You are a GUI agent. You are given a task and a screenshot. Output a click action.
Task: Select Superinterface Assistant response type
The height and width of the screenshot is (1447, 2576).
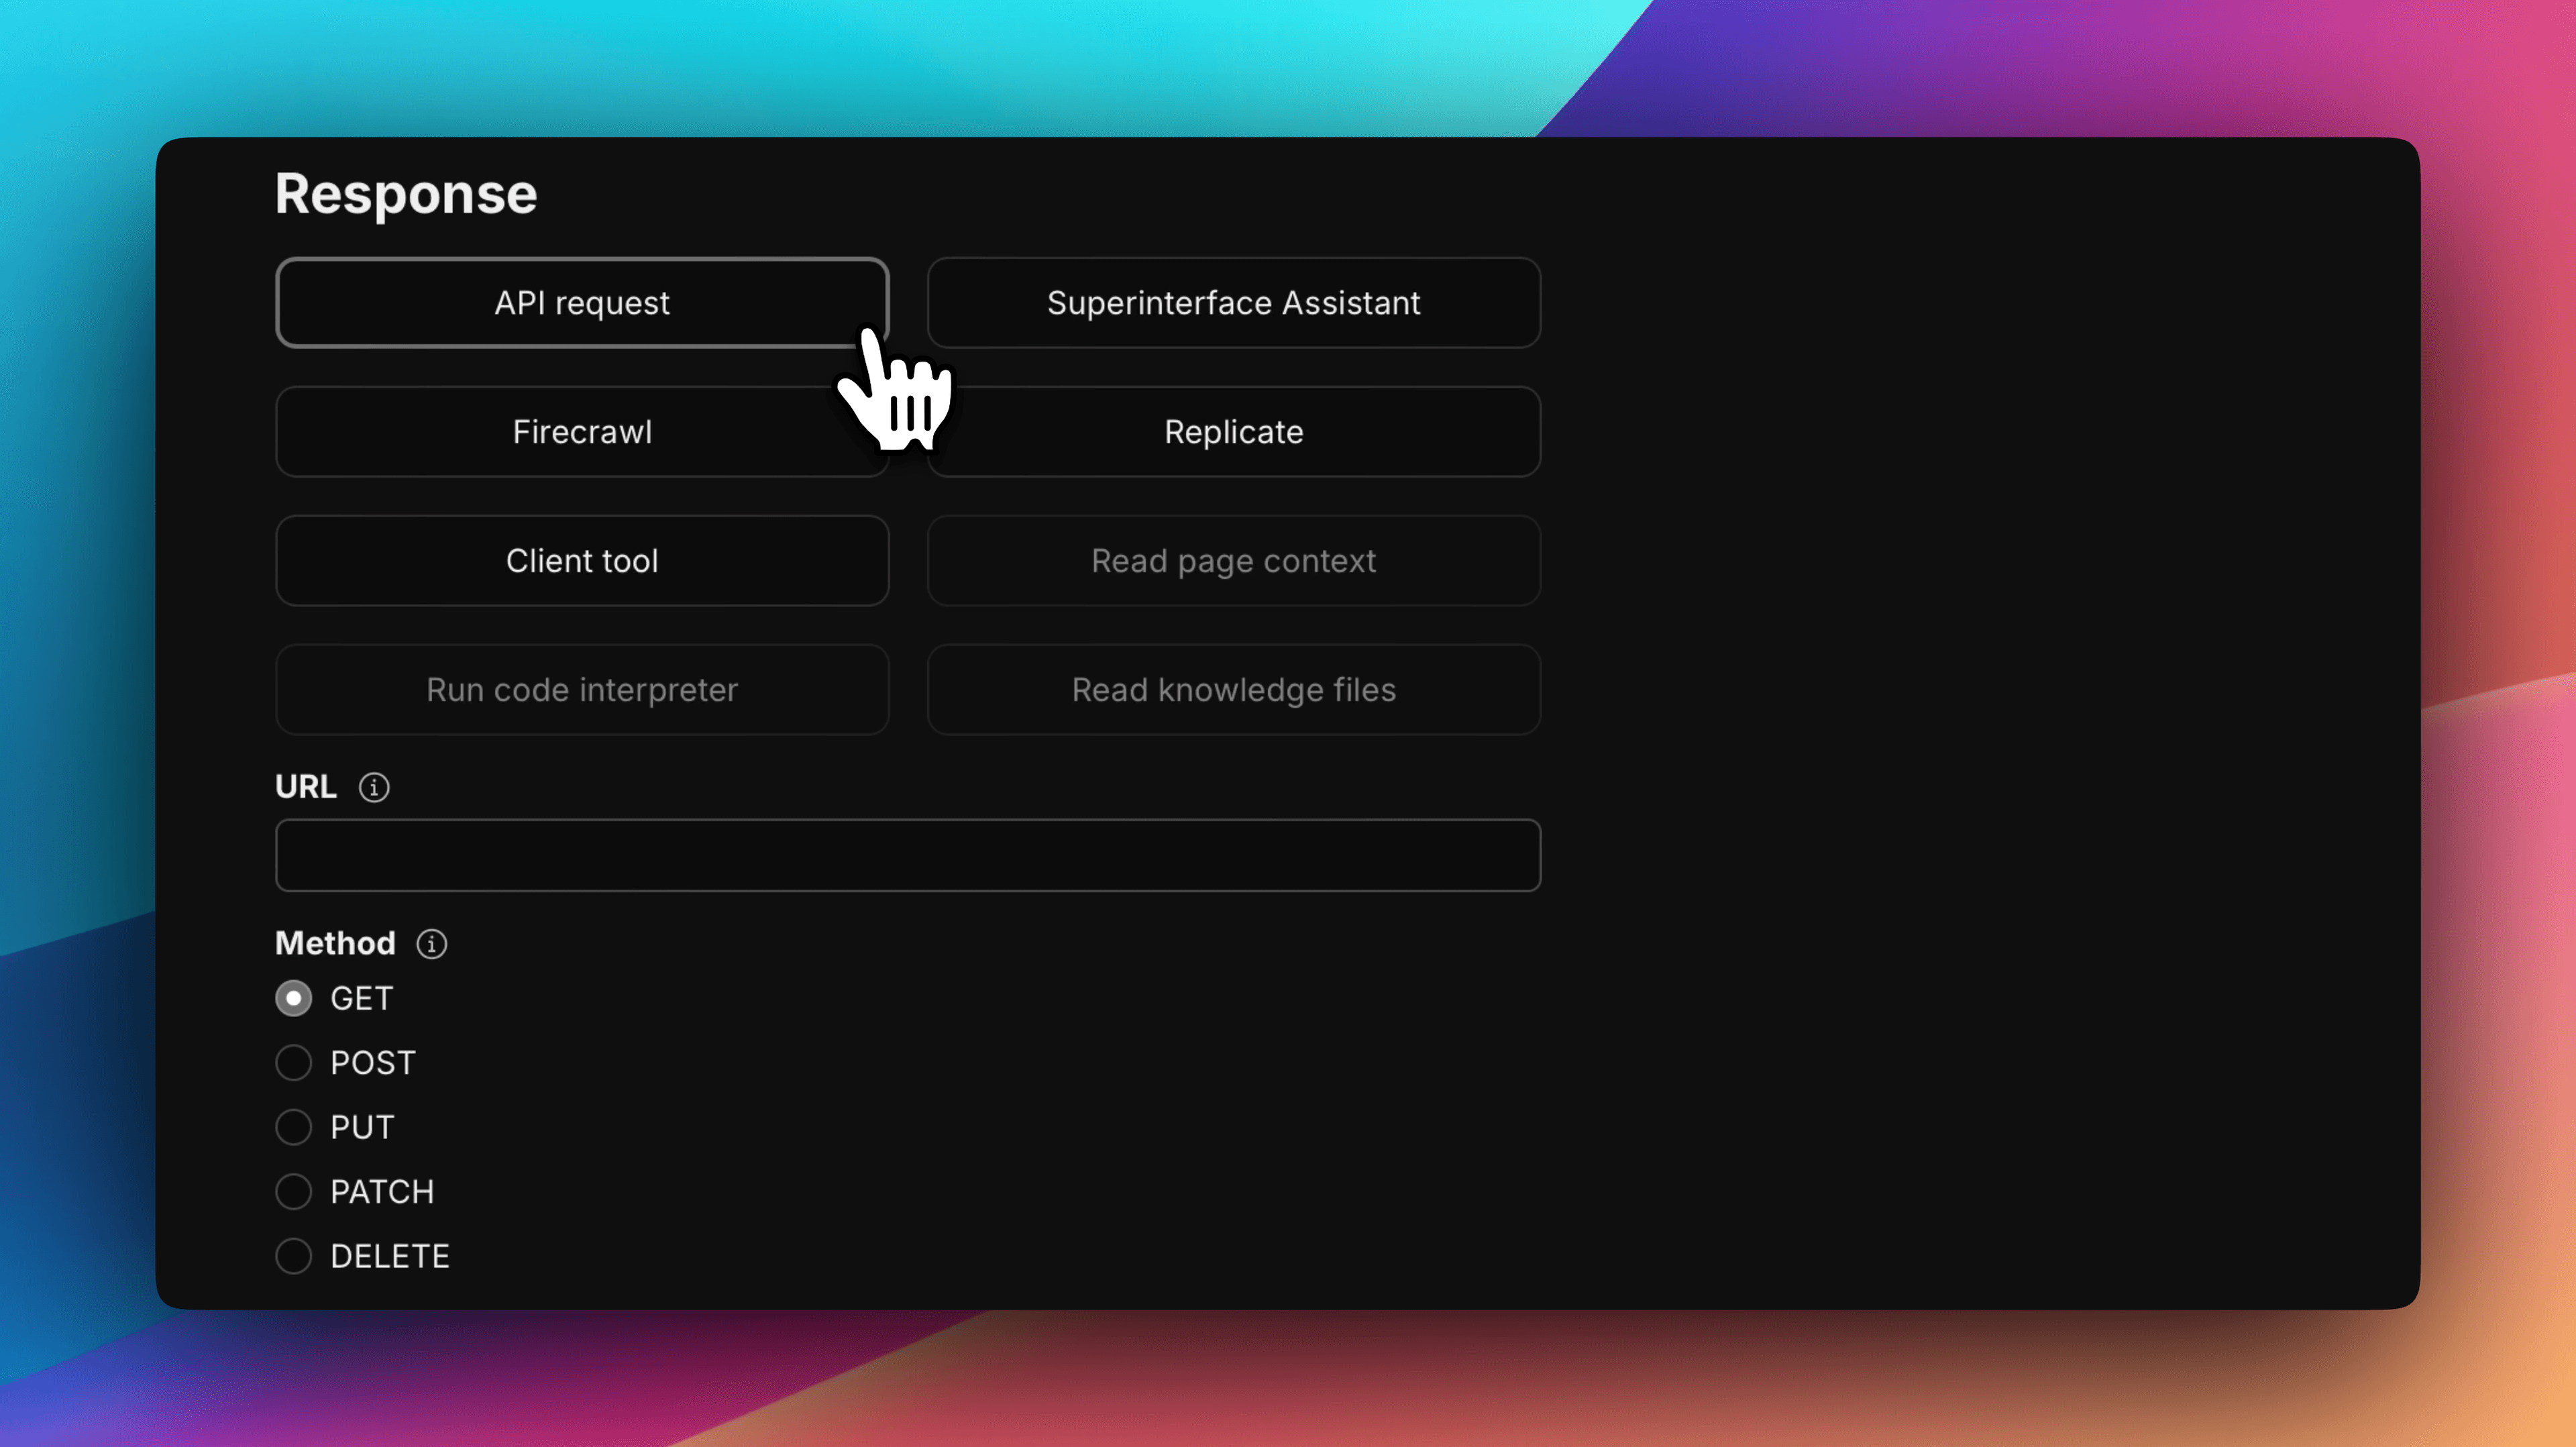pos(1233,303)
